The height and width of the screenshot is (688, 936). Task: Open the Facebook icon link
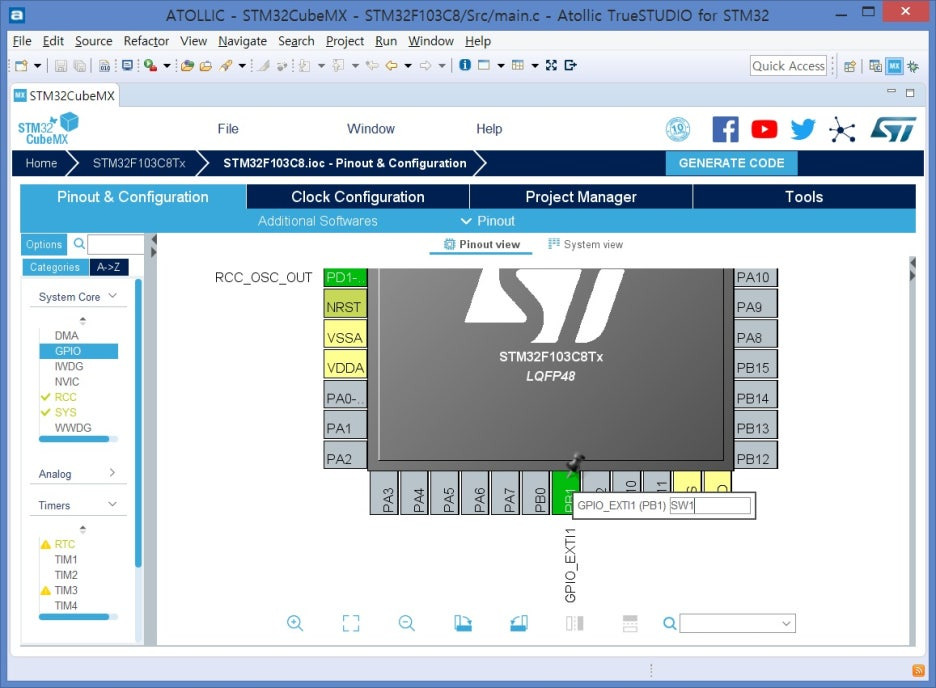point(725,129)
